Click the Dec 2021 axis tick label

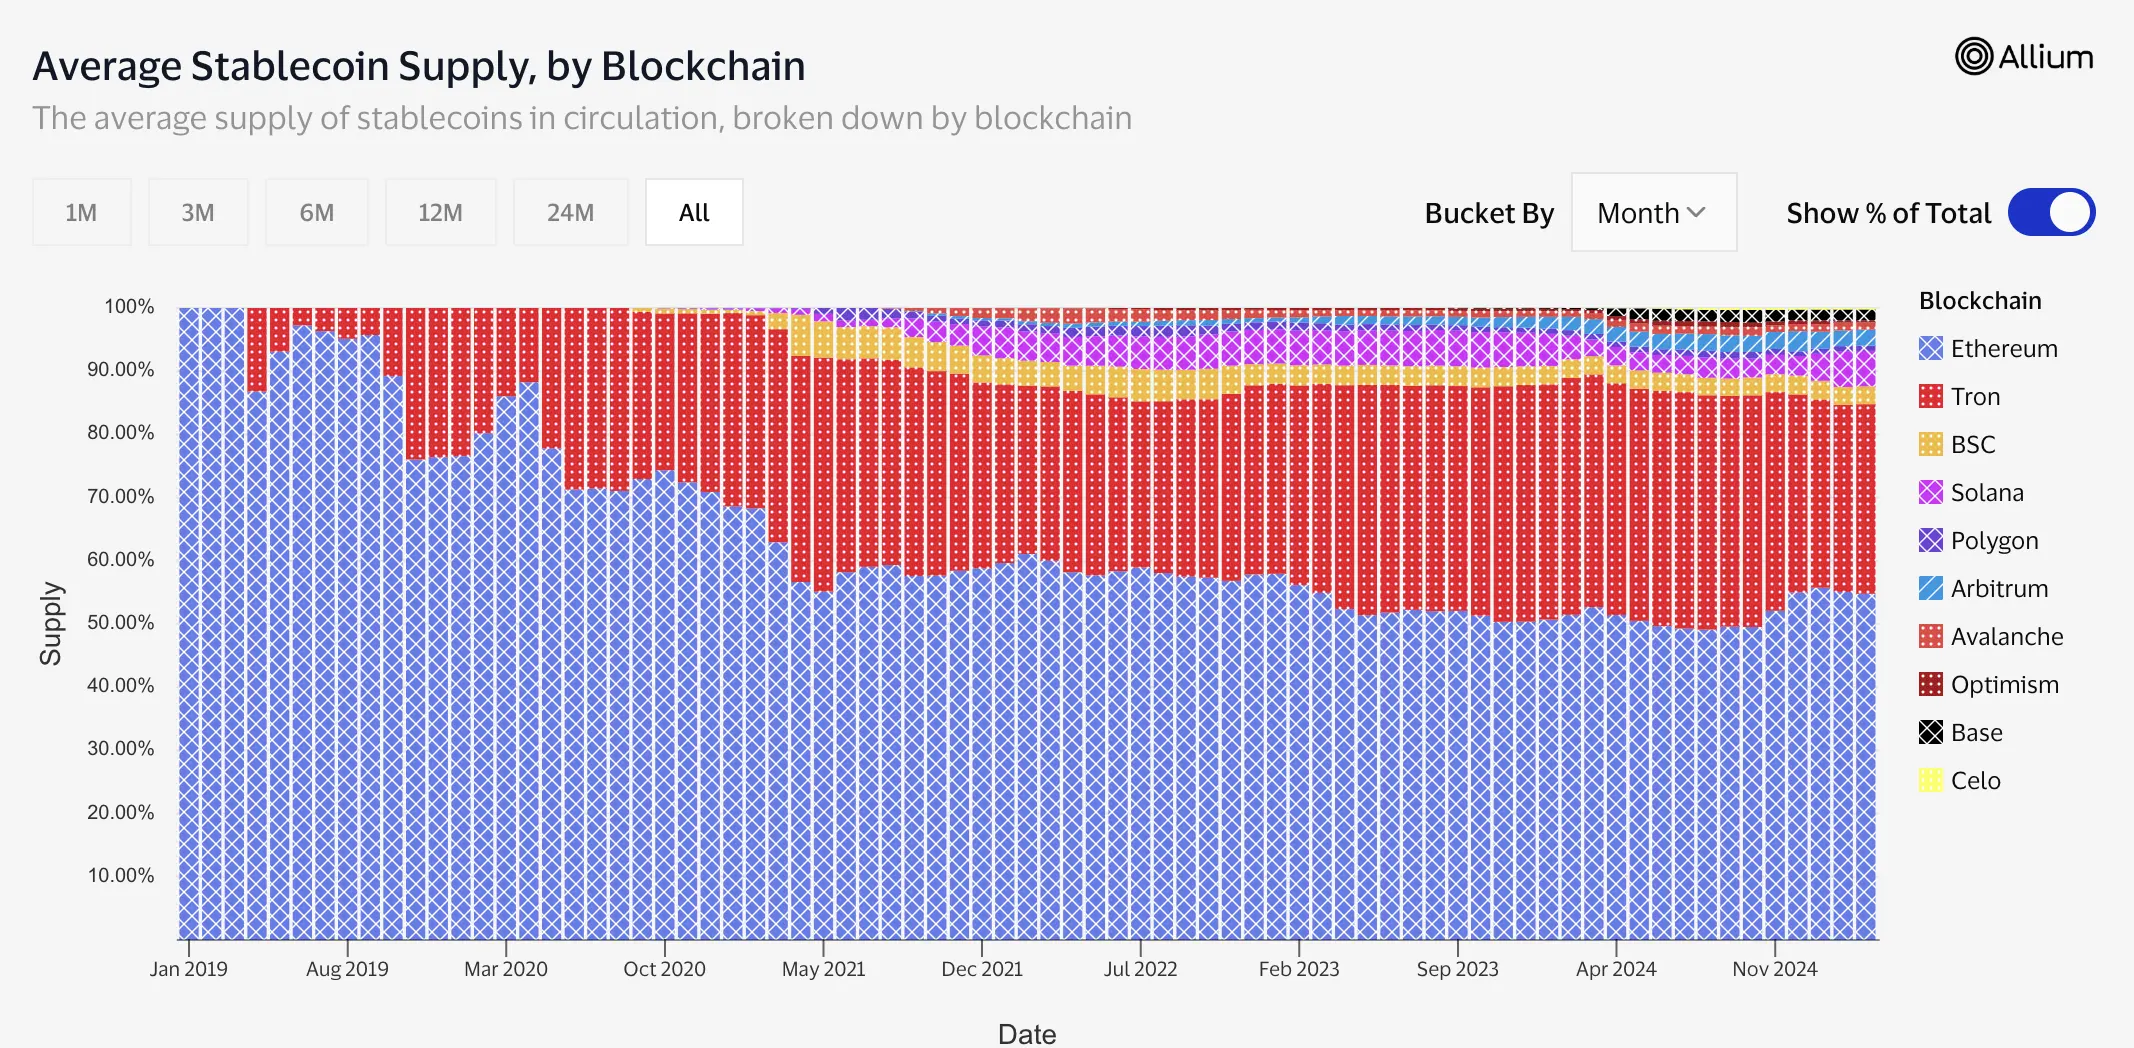pos(982,968)
